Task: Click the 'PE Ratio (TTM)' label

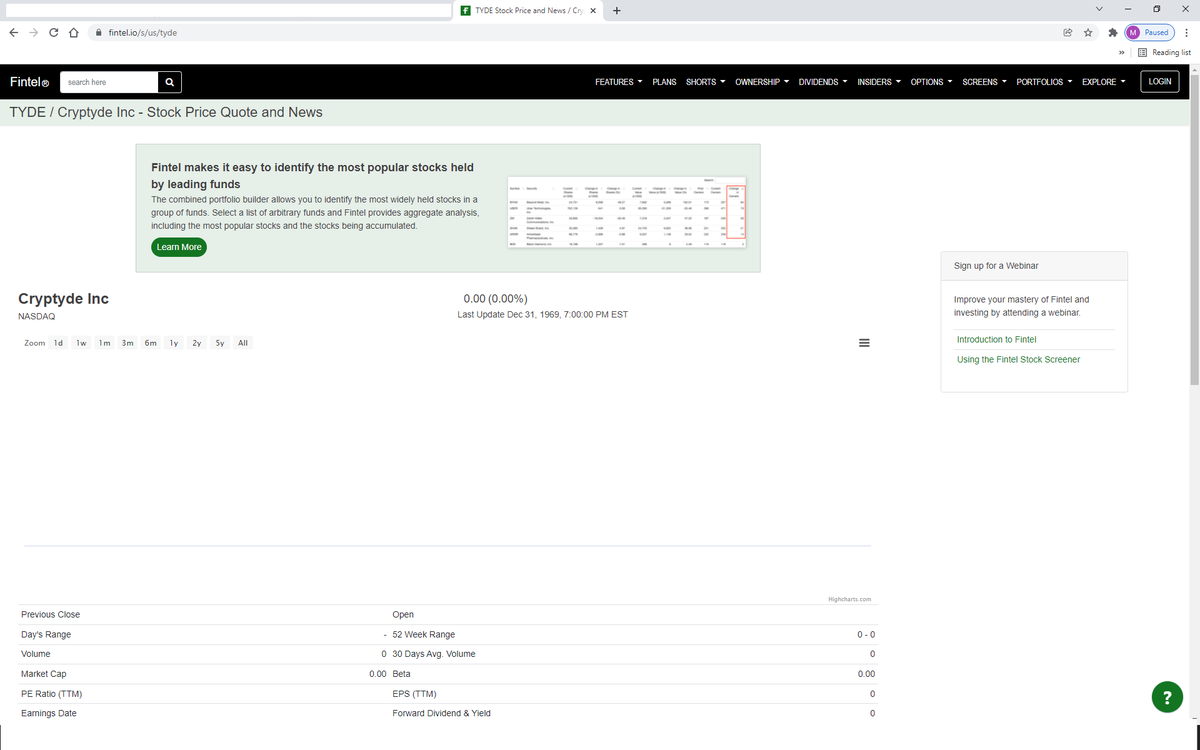Action: click(x=51, y=694)
